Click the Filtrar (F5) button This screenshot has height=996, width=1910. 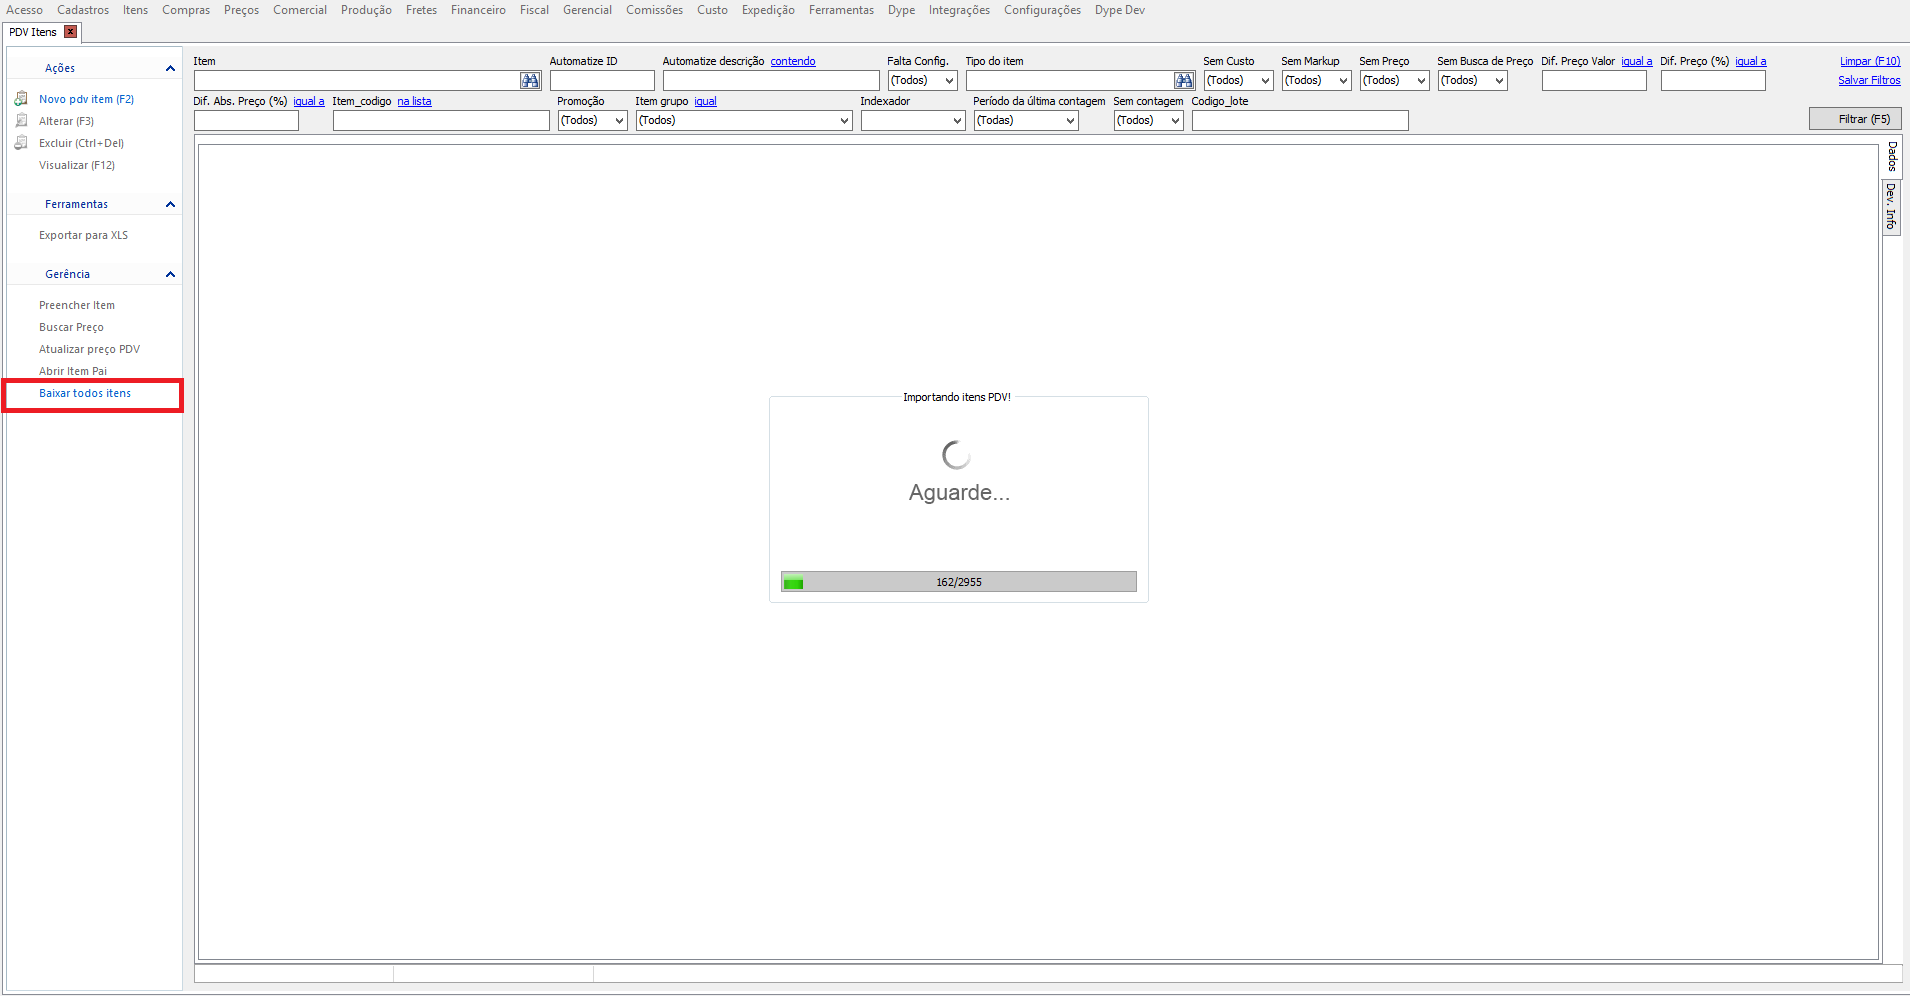1855,119
